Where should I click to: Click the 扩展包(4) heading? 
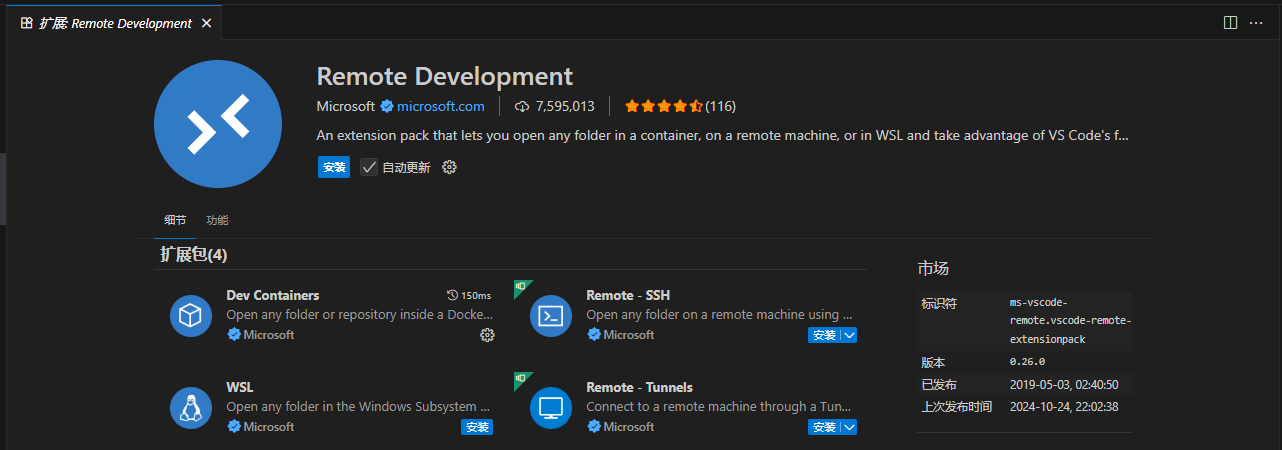[x=194, y=255]
